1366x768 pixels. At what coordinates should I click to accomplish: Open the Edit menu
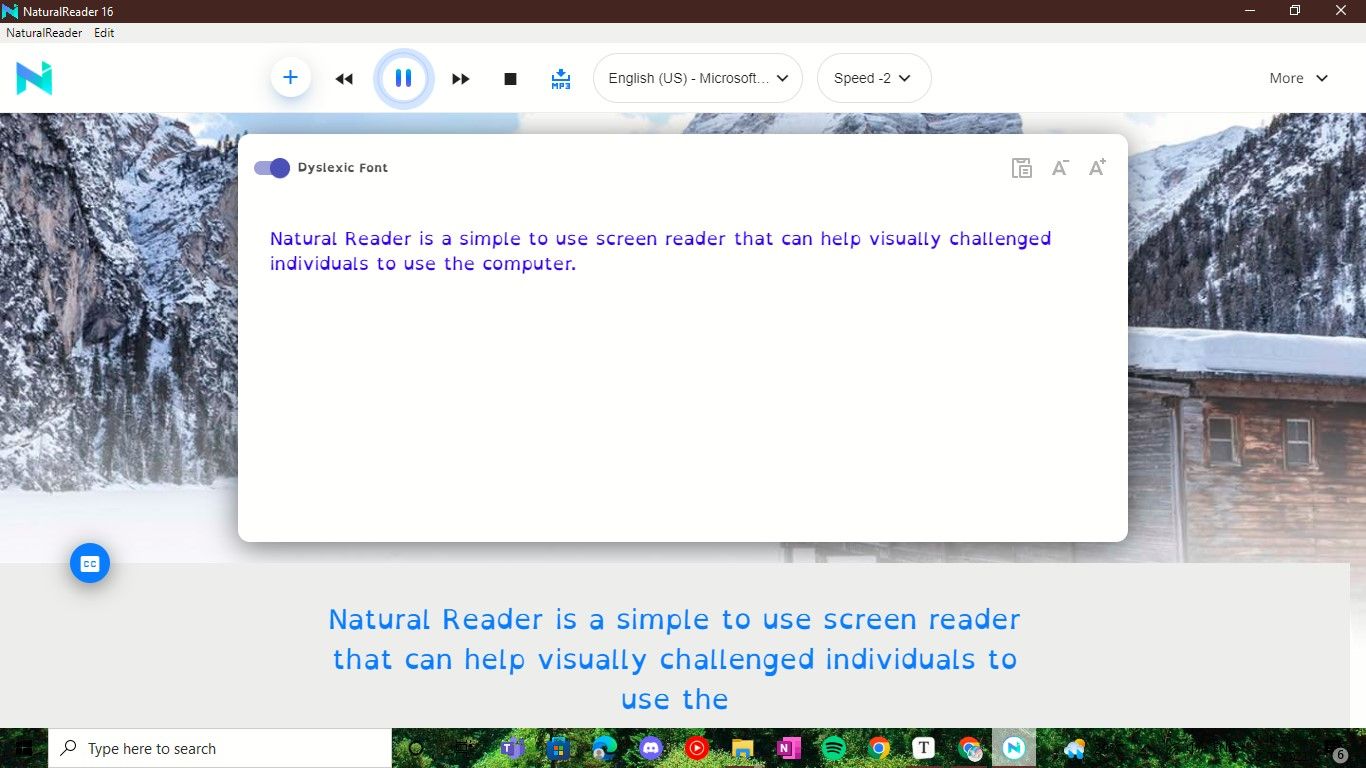[x=104, y=33]
